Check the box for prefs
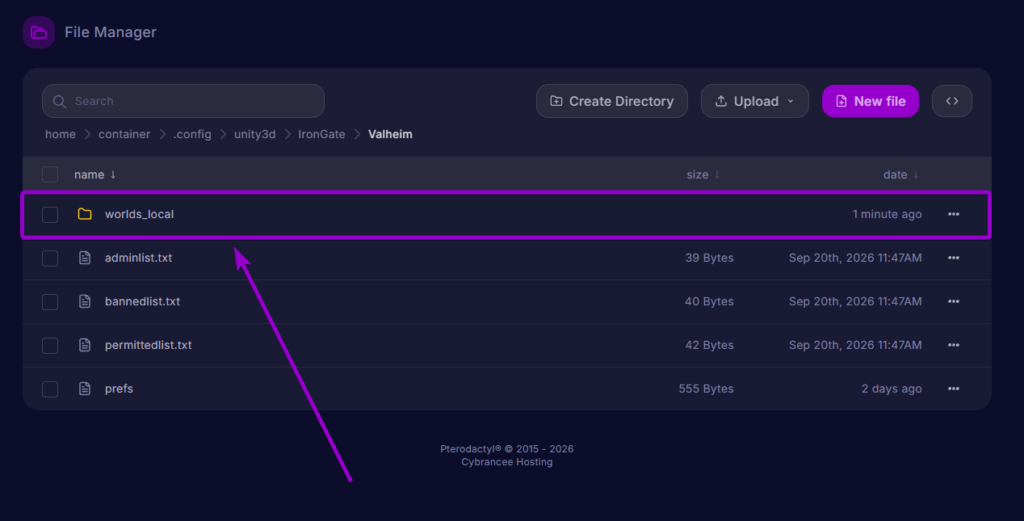 (x=50, y=388)
